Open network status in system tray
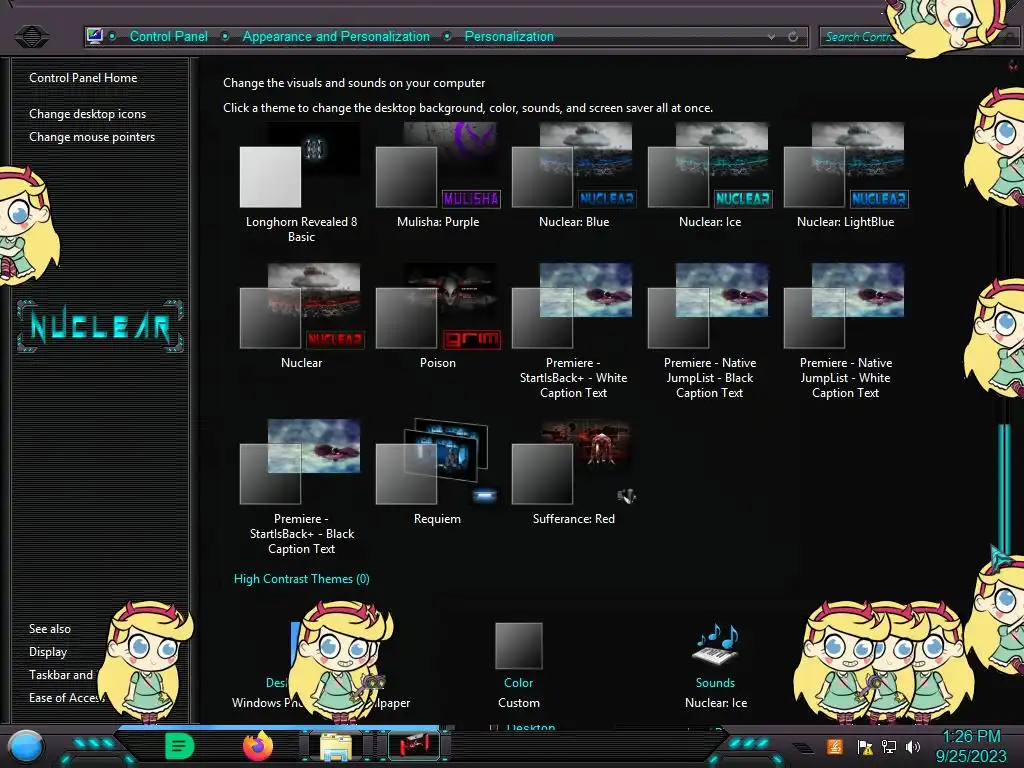The height and width of the screenshot is (768, 1024). click(x=889, y=746)
